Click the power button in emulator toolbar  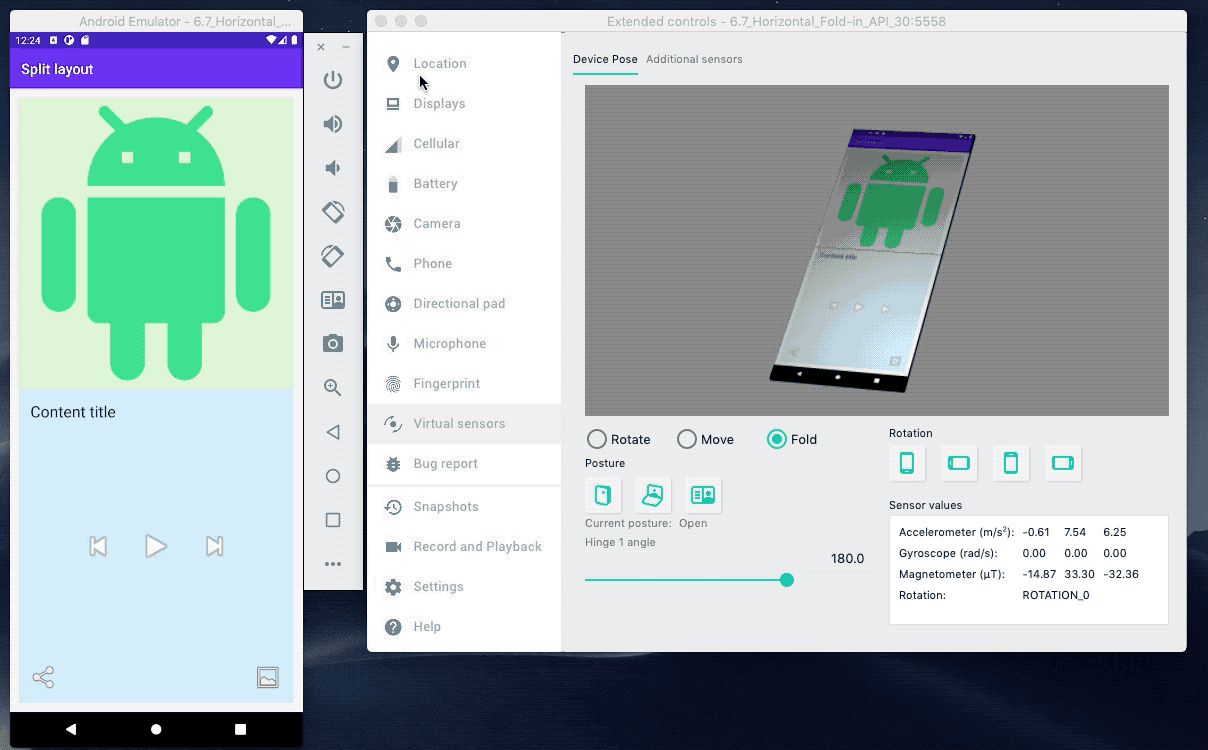pyautogui.click(x=333, y=80)
